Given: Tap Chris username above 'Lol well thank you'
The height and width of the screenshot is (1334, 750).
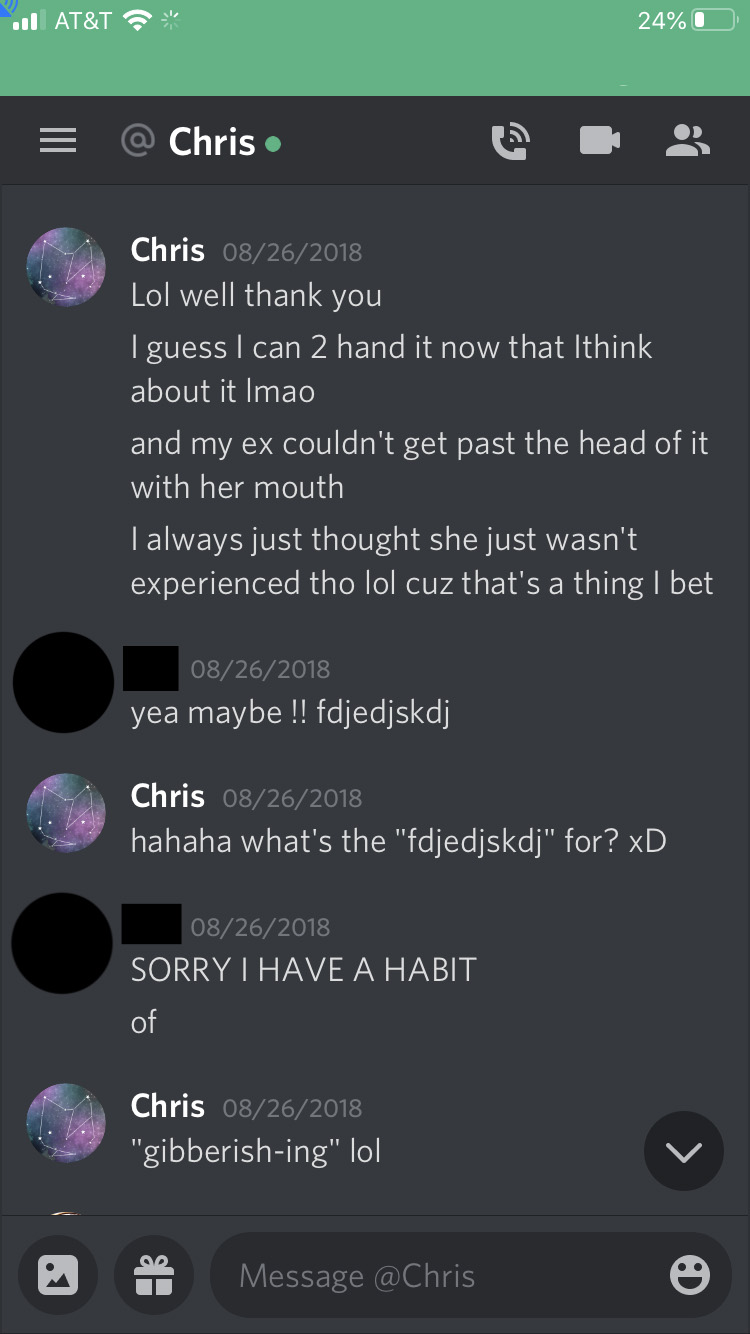Looking at the screenshot, I should point(167,250).
